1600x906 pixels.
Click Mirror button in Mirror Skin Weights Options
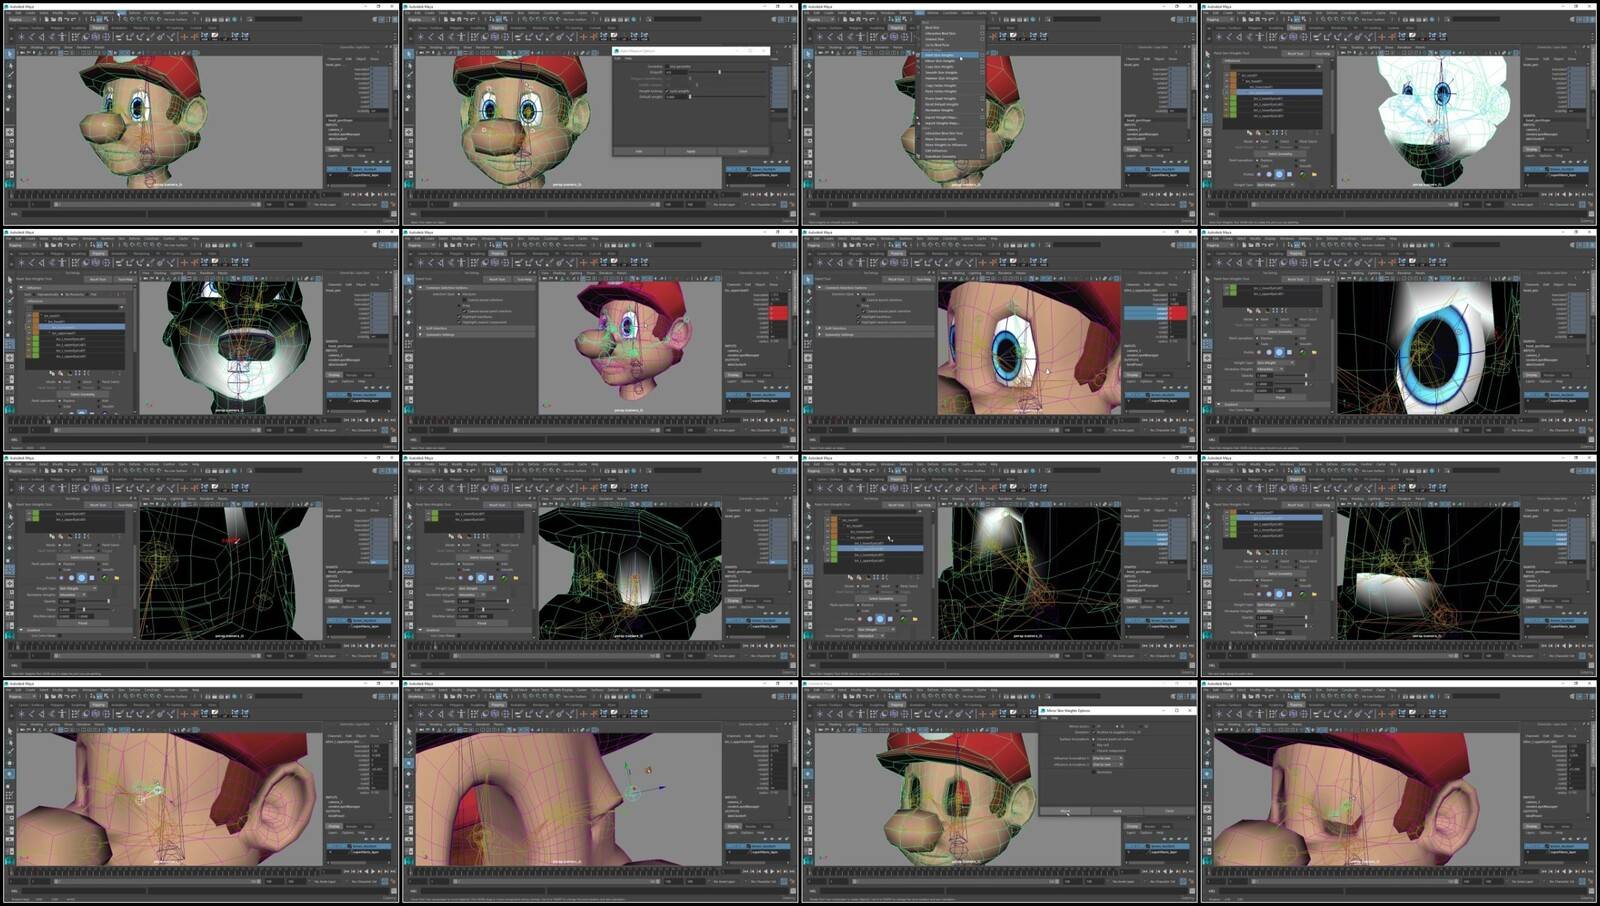(x=1065, y=811)
